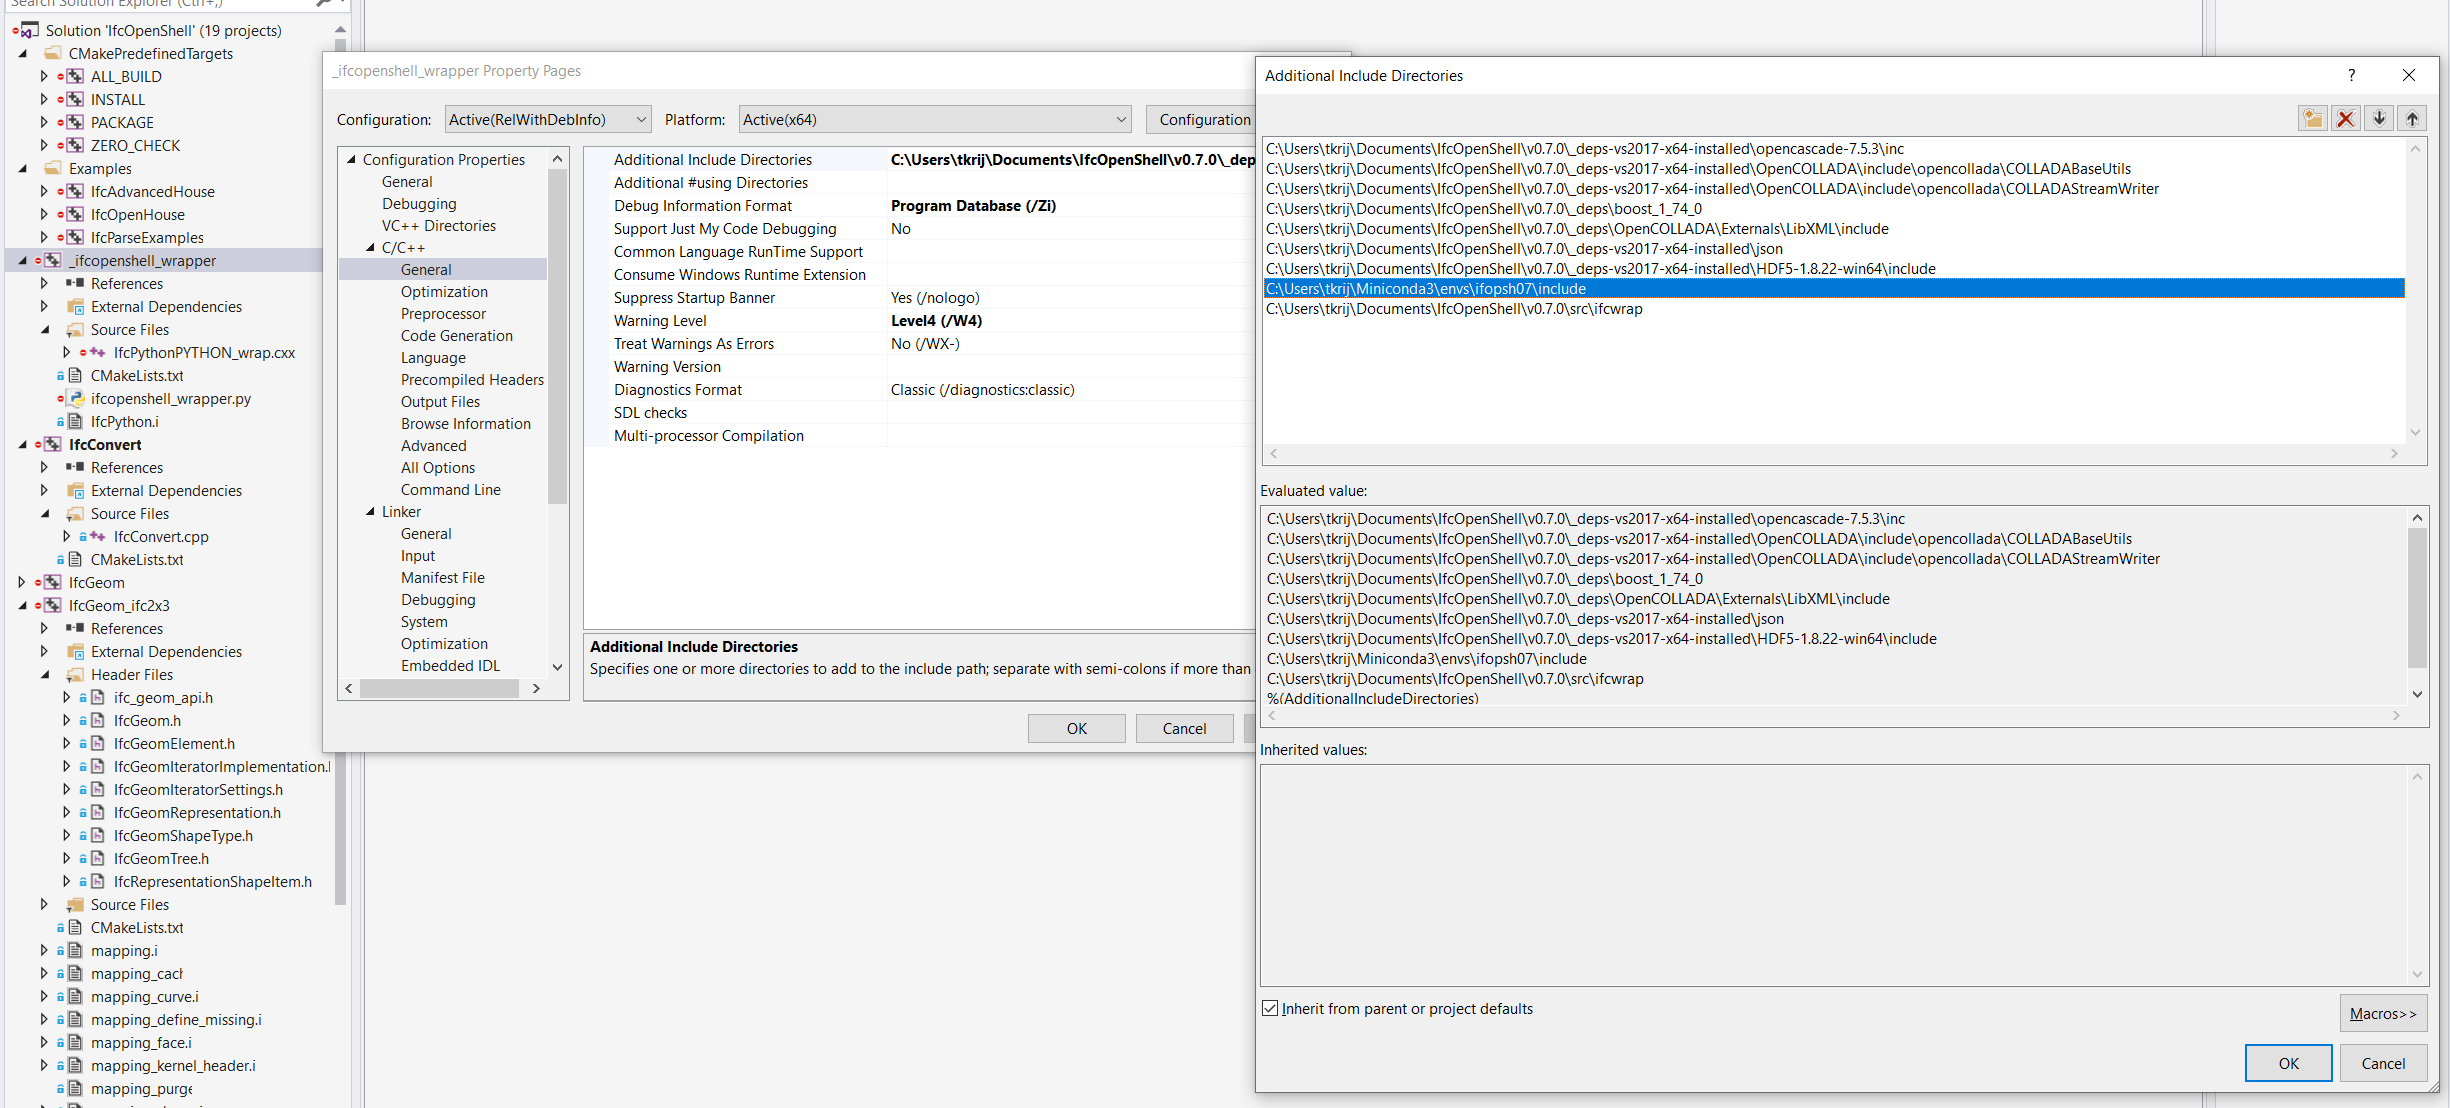The width and height of the screenshot is (2450, 1108).
Task: Click the Python icon next to ifcopenshell_wrapper.py
Action: click(x=78, y=398)
